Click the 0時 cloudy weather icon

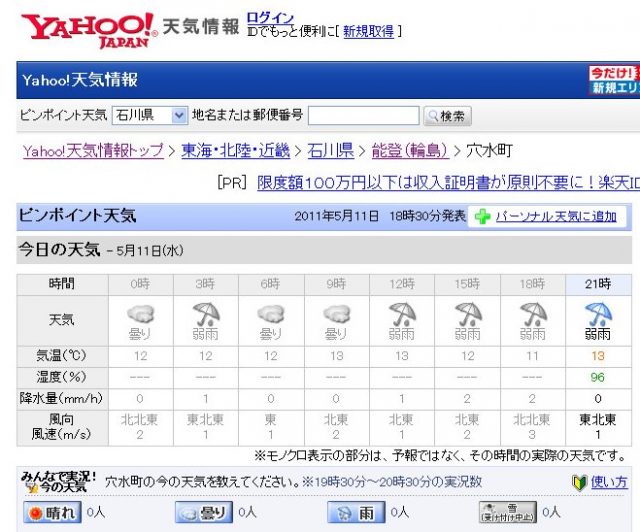[139, 314]
